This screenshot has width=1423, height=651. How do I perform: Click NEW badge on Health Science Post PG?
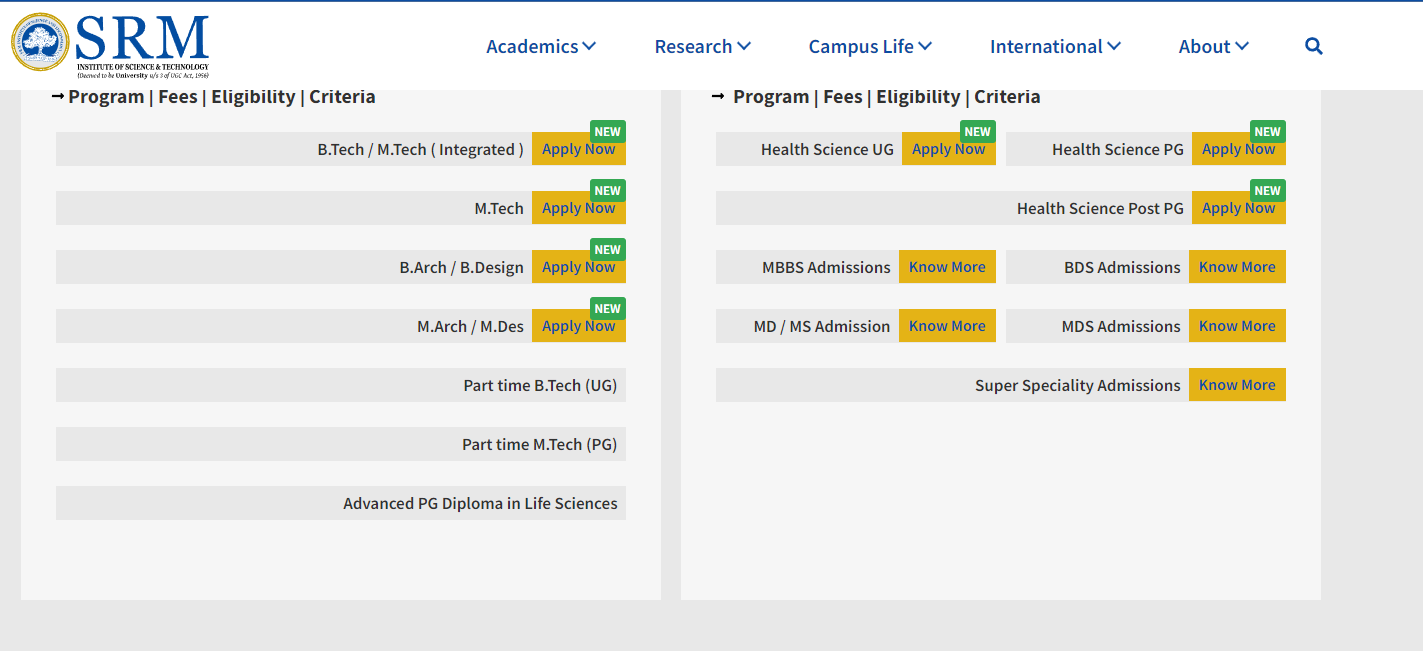click(1268, 191)
